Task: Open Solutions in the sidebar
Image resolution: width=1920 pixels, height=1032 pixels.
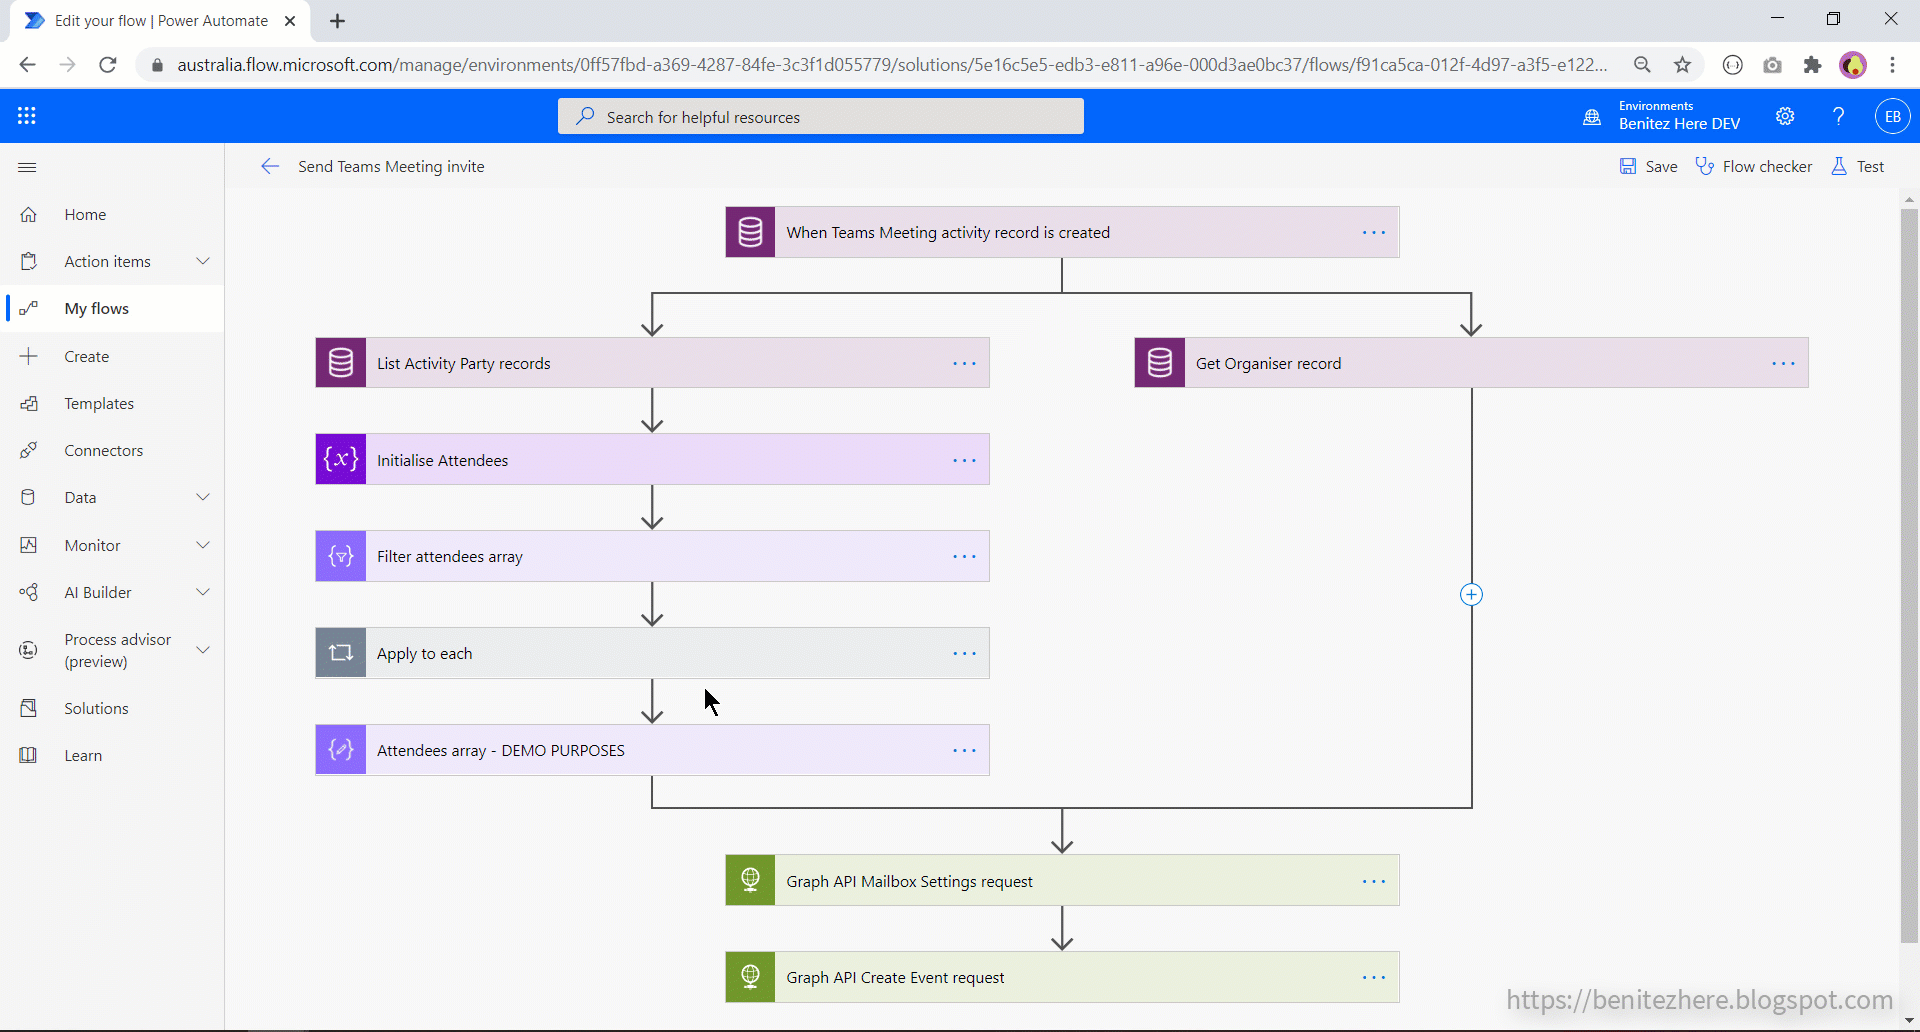Action: point(112,708)
